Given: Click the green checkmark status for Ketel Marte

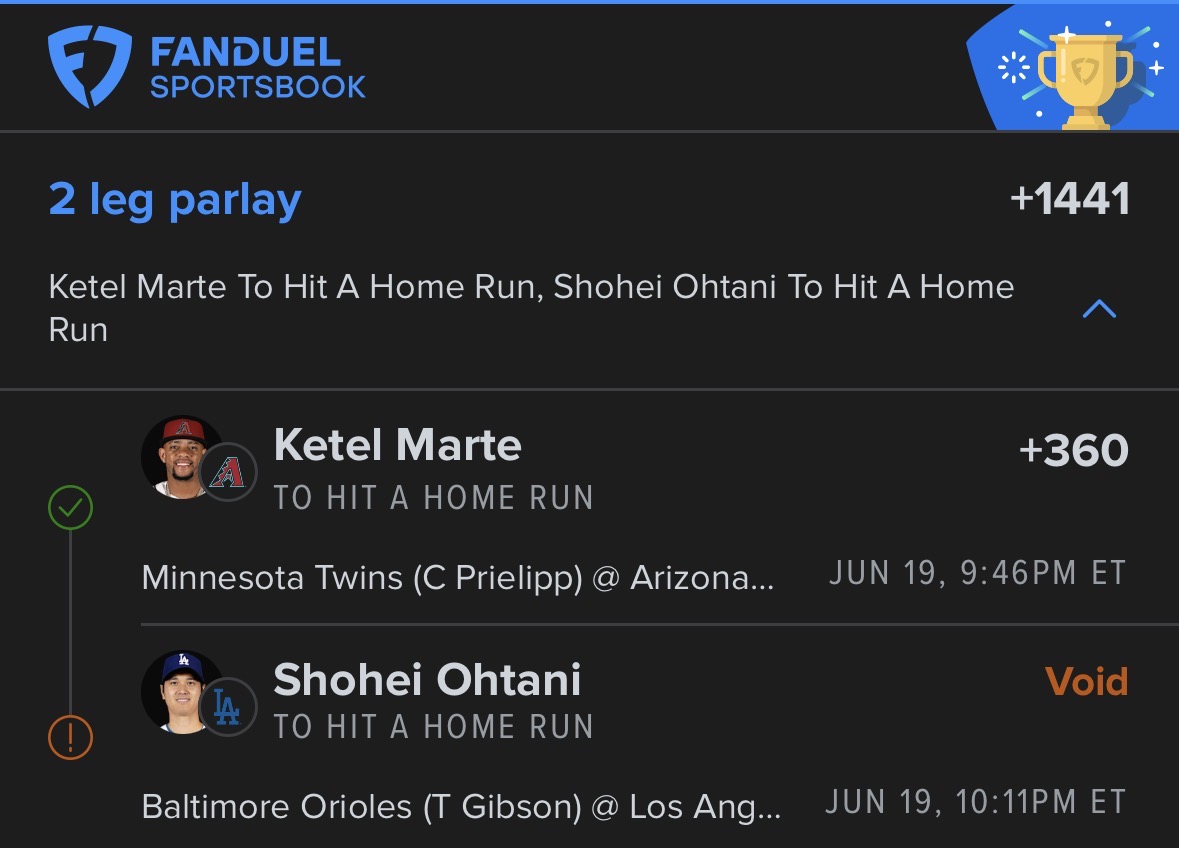Looking at the screenshot, I should (71, 507).
